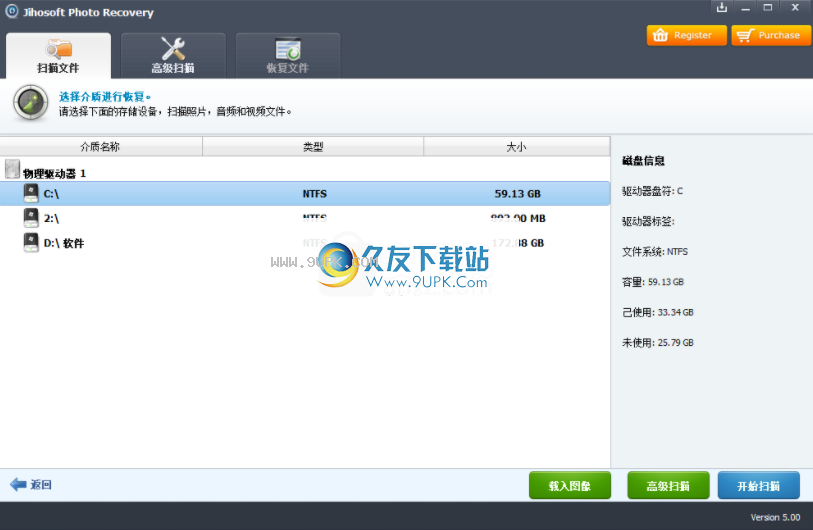
Task: Click the back arrow icon at bottom left
Action: click(18, 484)
